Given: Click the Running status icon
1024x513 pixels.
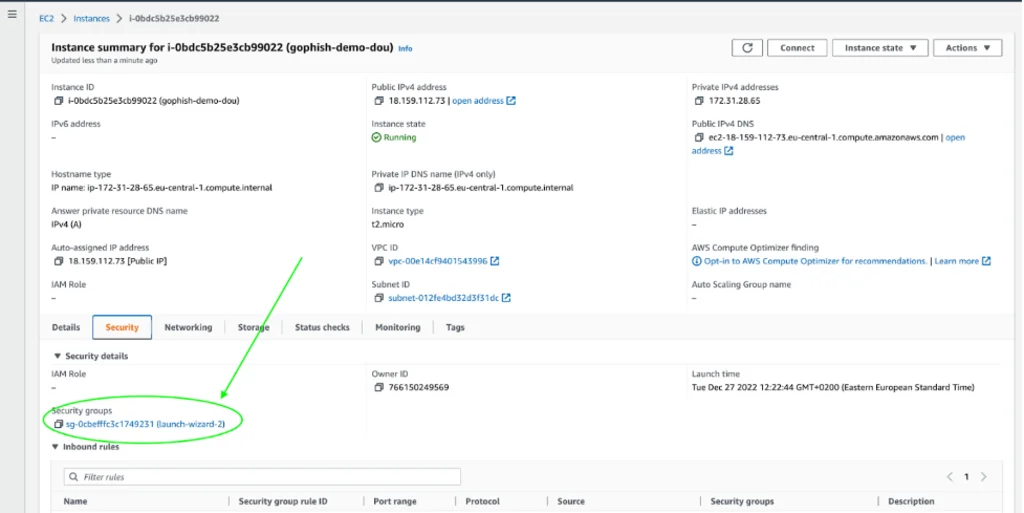Looking at the screenshot, I should tap(376, 138).
